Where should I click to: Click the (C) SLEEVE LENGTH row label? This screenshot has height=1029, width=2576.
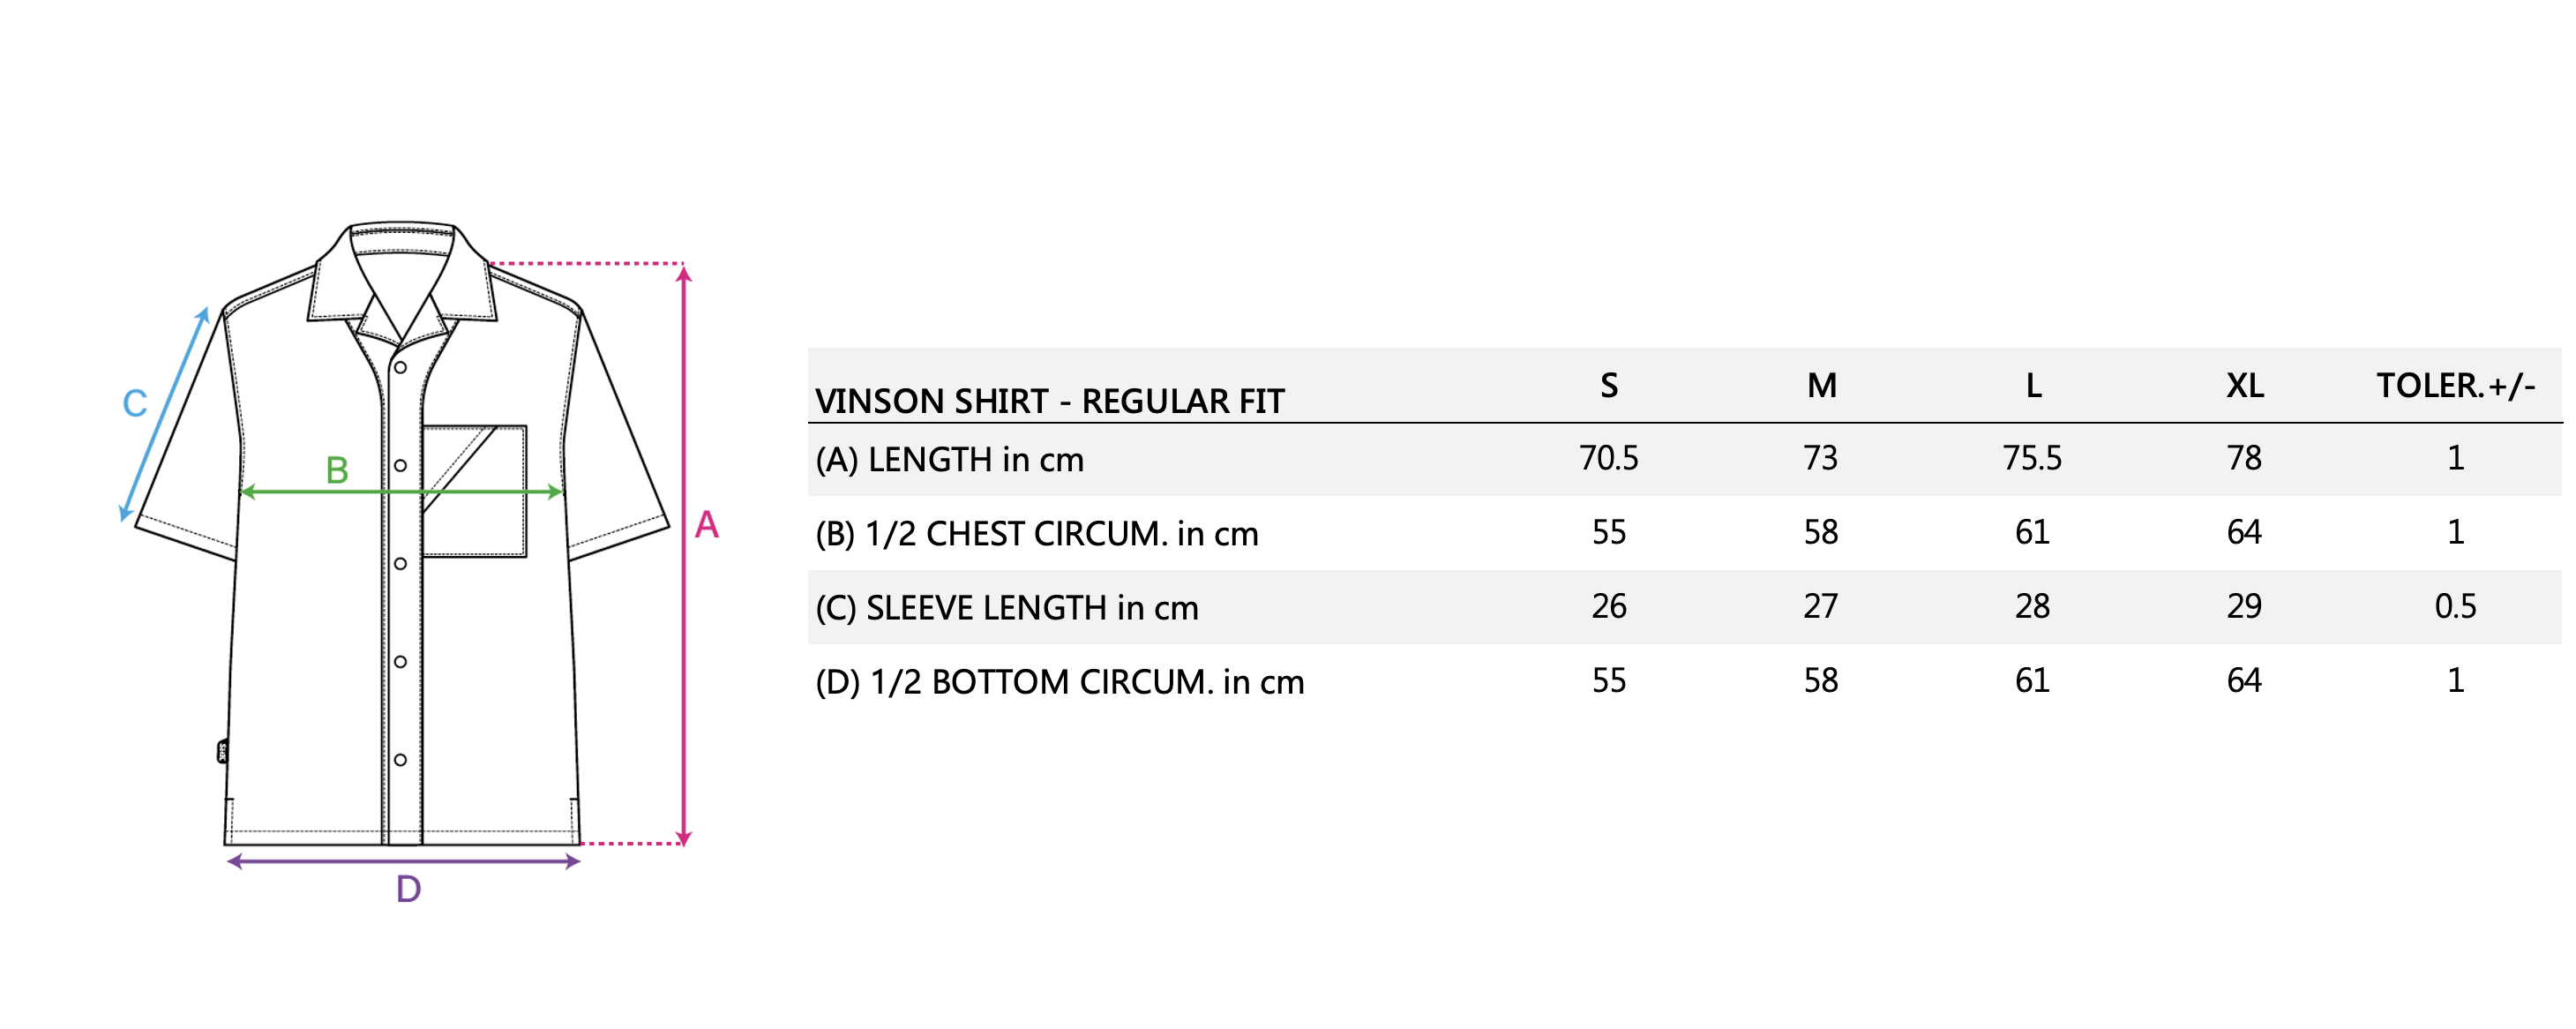pyautogui.click(x=1006, y=608)
